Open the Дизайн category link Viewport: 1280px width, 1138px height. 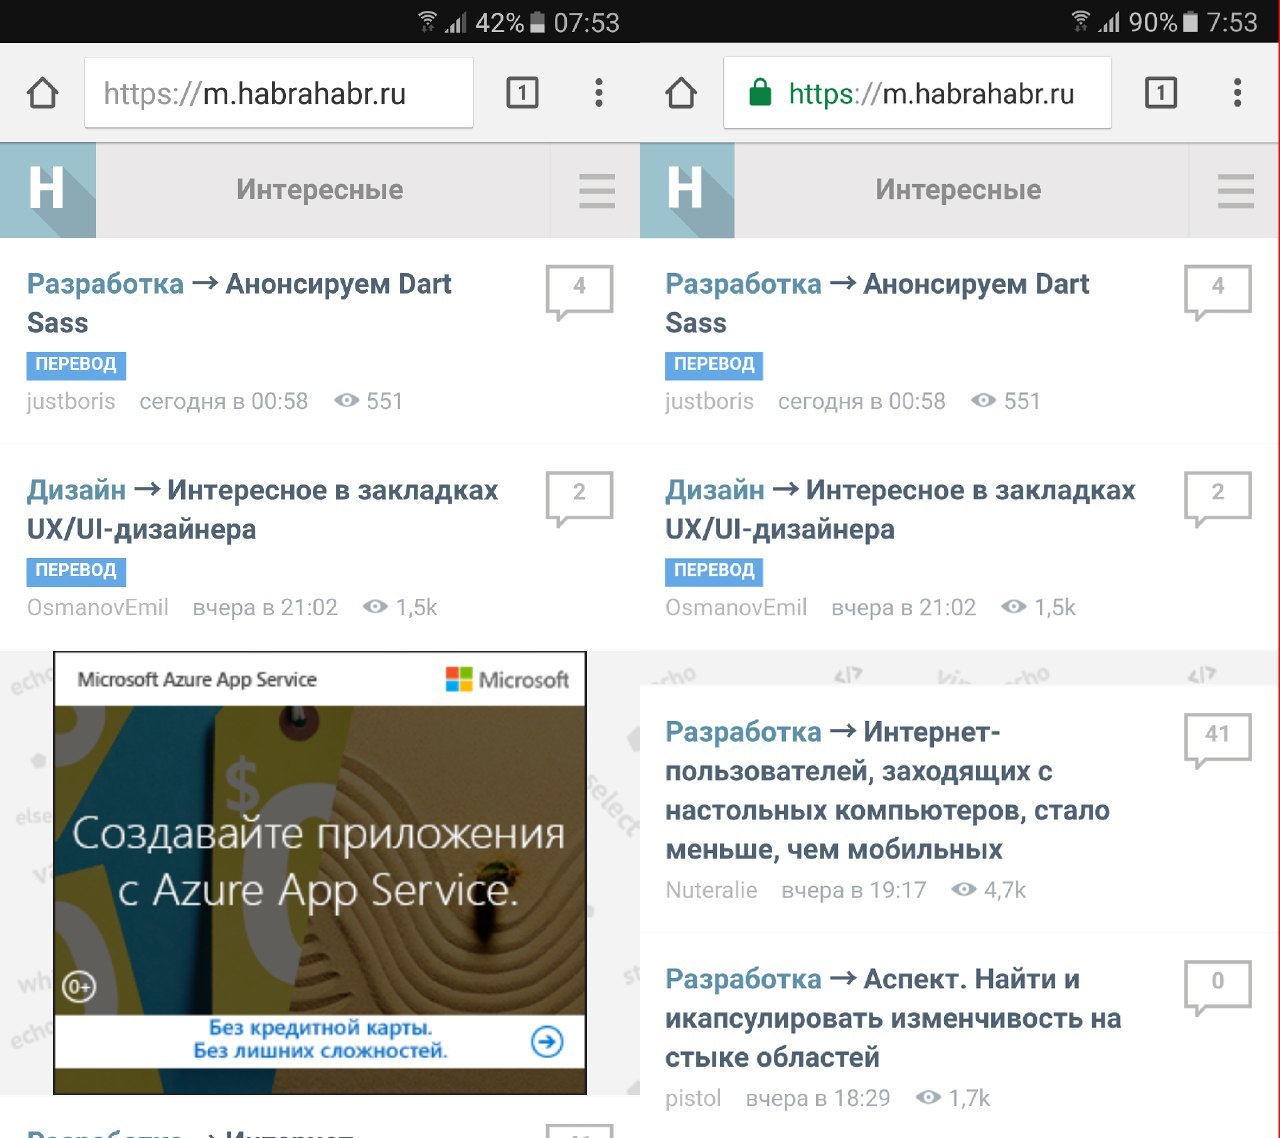[x=76, y=490]
